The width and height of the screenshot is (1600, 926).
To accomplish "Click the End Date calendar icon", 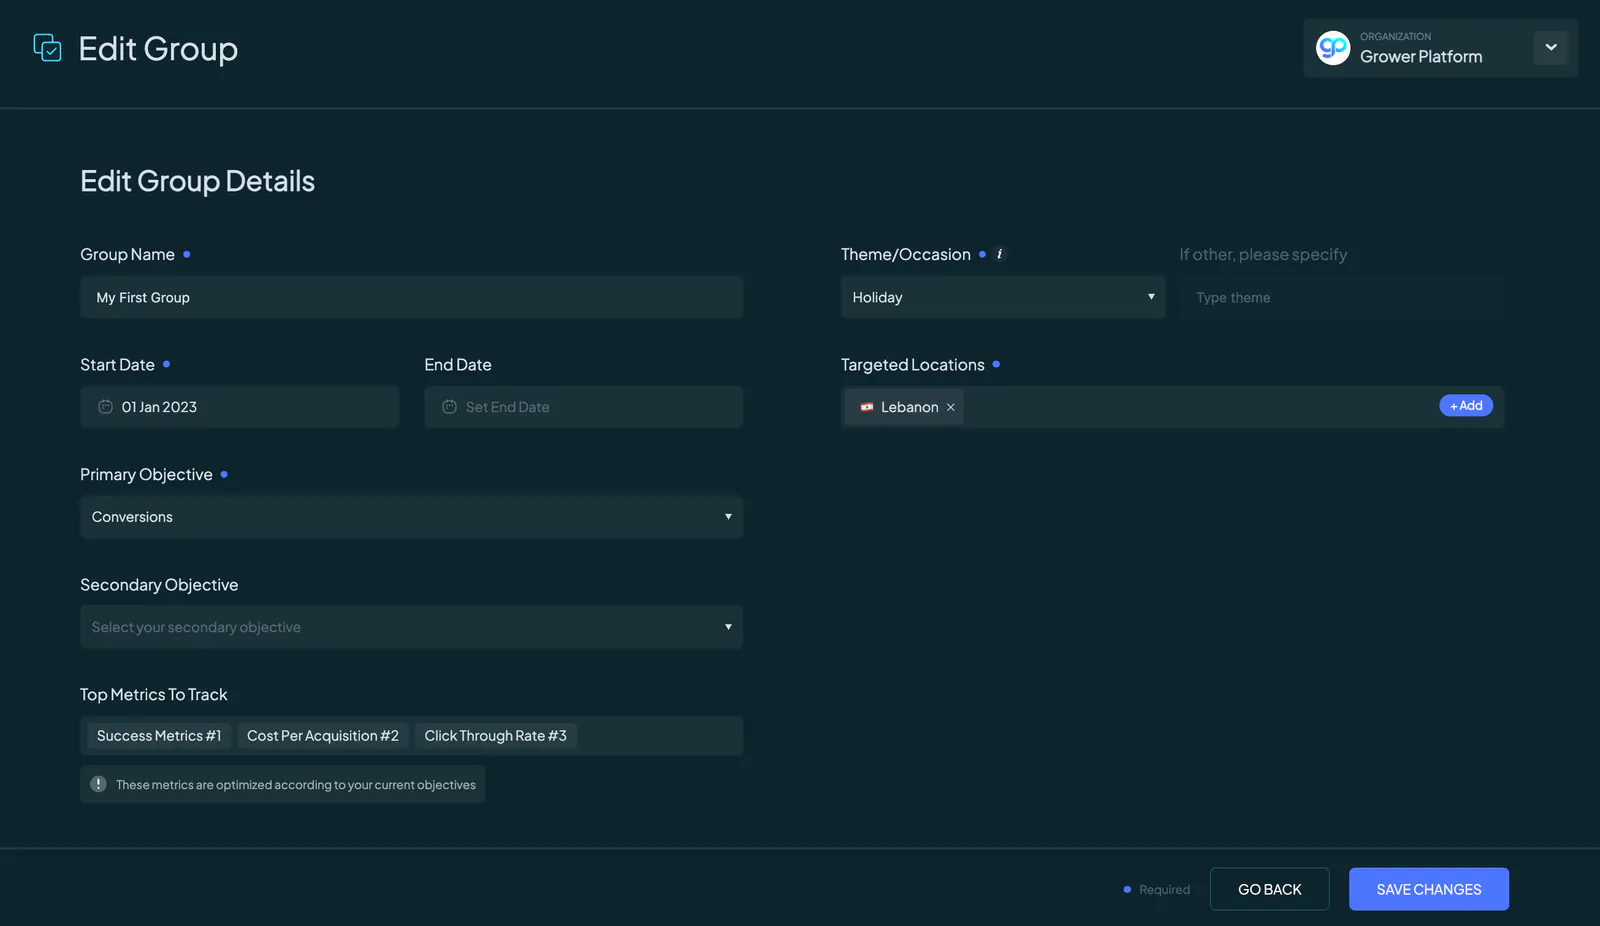I will (x=449, y=407).
